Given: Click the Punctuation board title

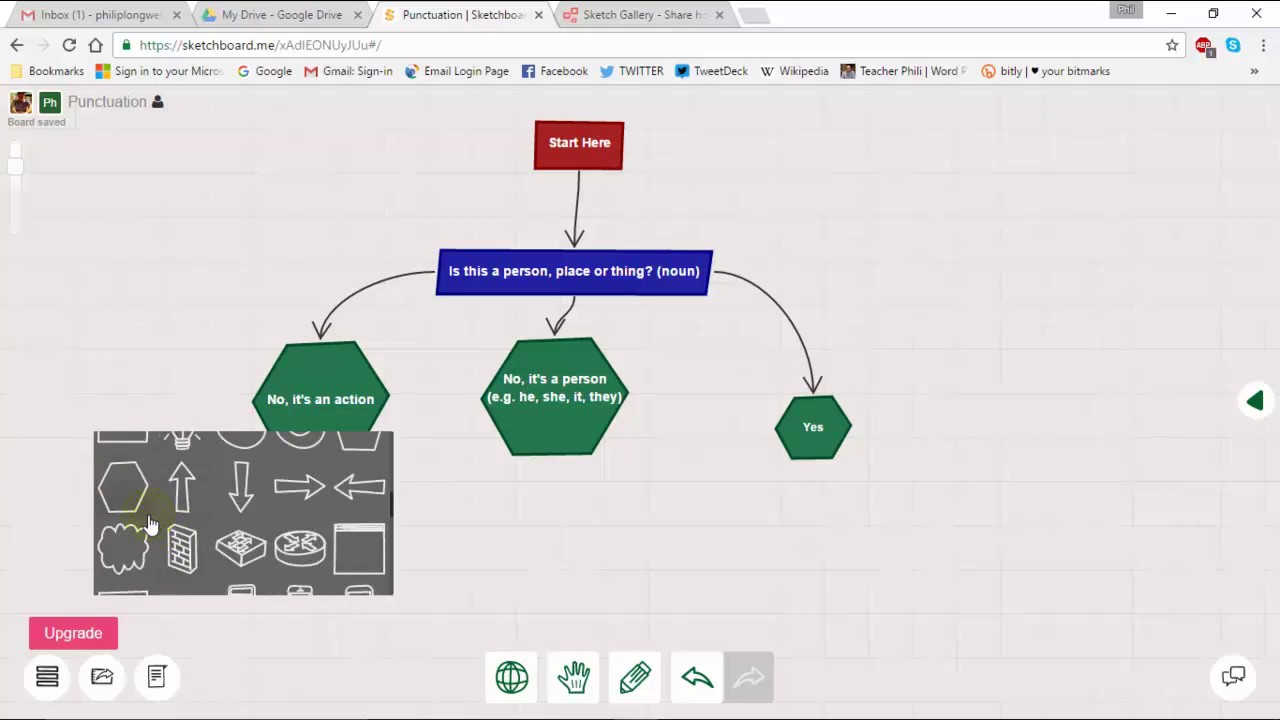Looking at the screenshot, I should click(x=107, y=102).
